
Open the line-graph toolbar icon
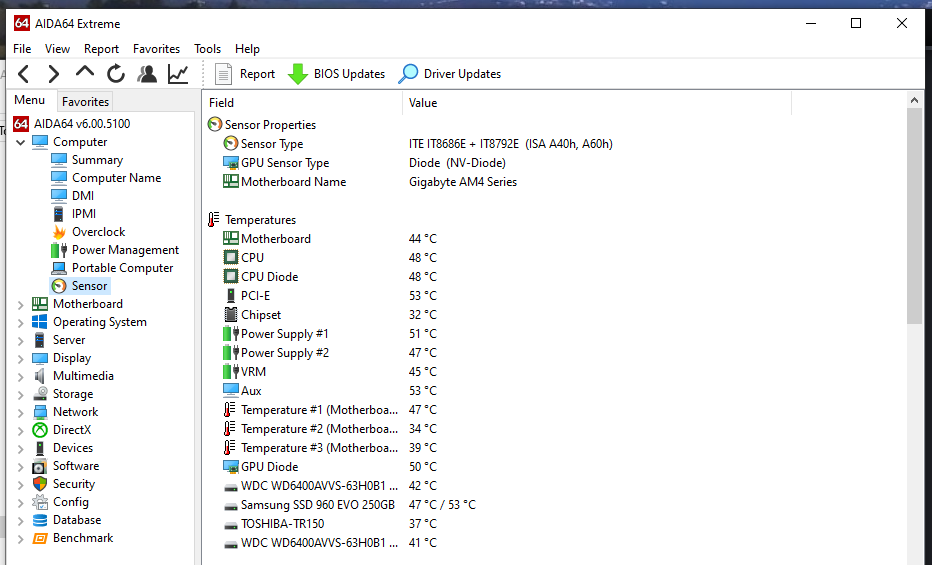pos(178,74)
